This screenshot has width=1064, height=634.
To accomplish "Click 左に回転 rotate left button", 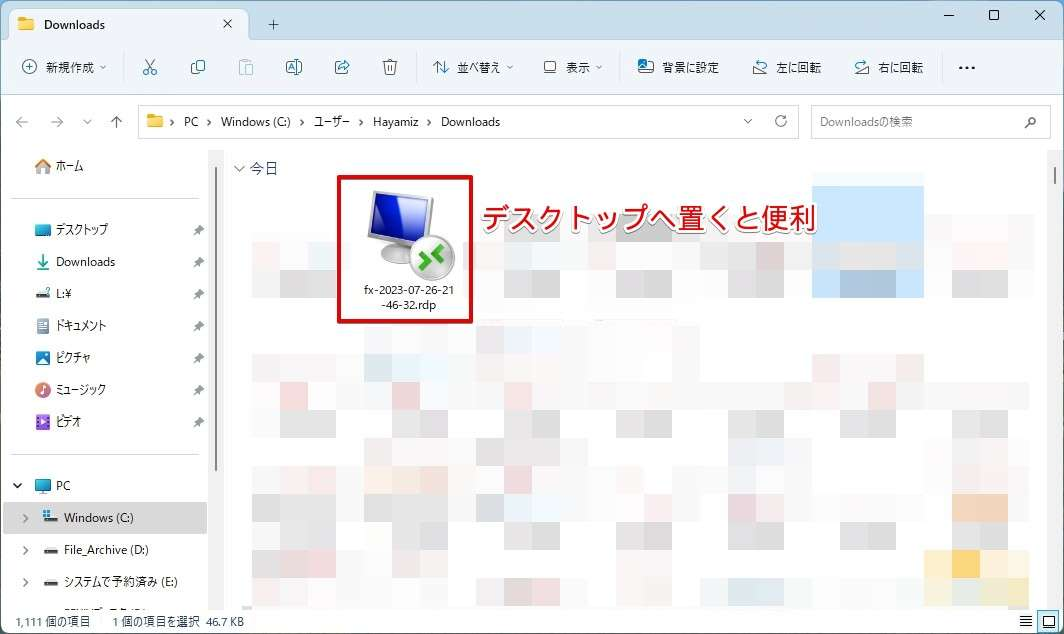I will point(787,67).
